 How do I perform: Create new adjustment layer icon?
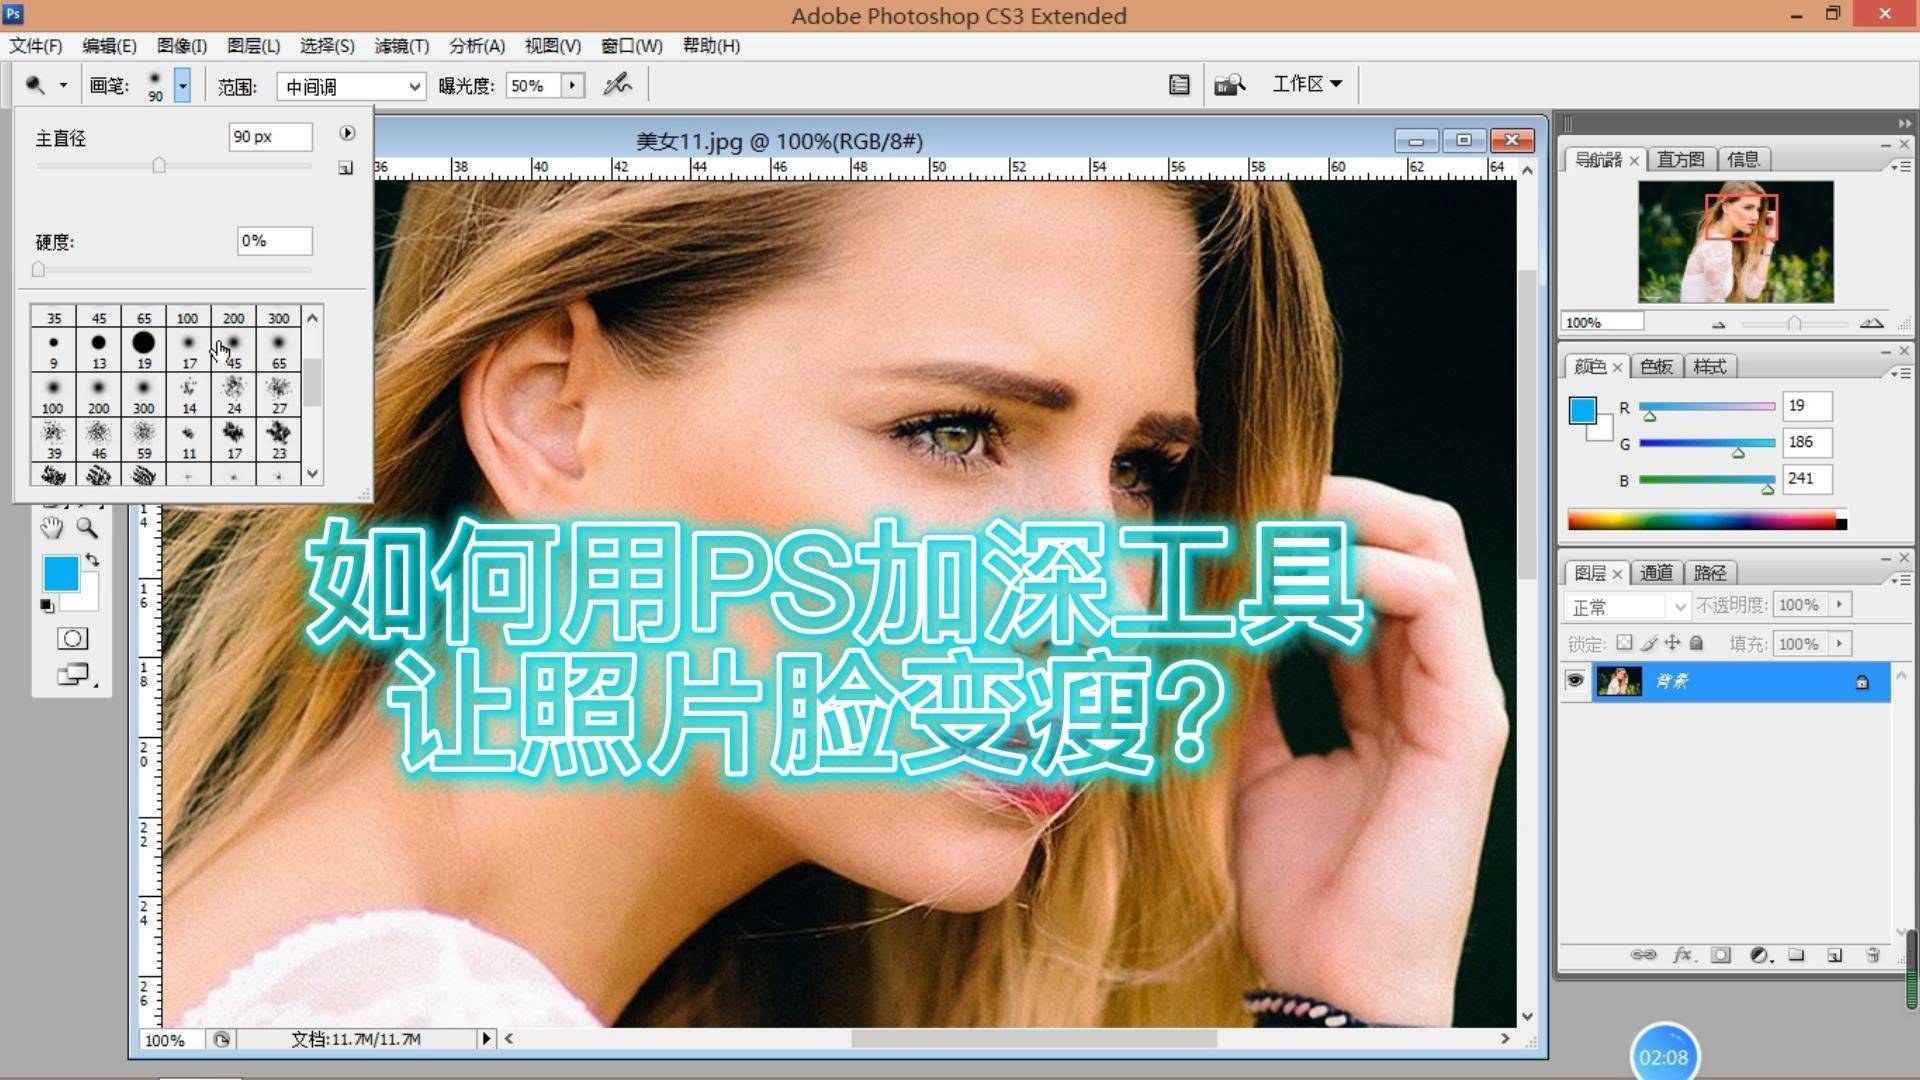pos(1760,955)
